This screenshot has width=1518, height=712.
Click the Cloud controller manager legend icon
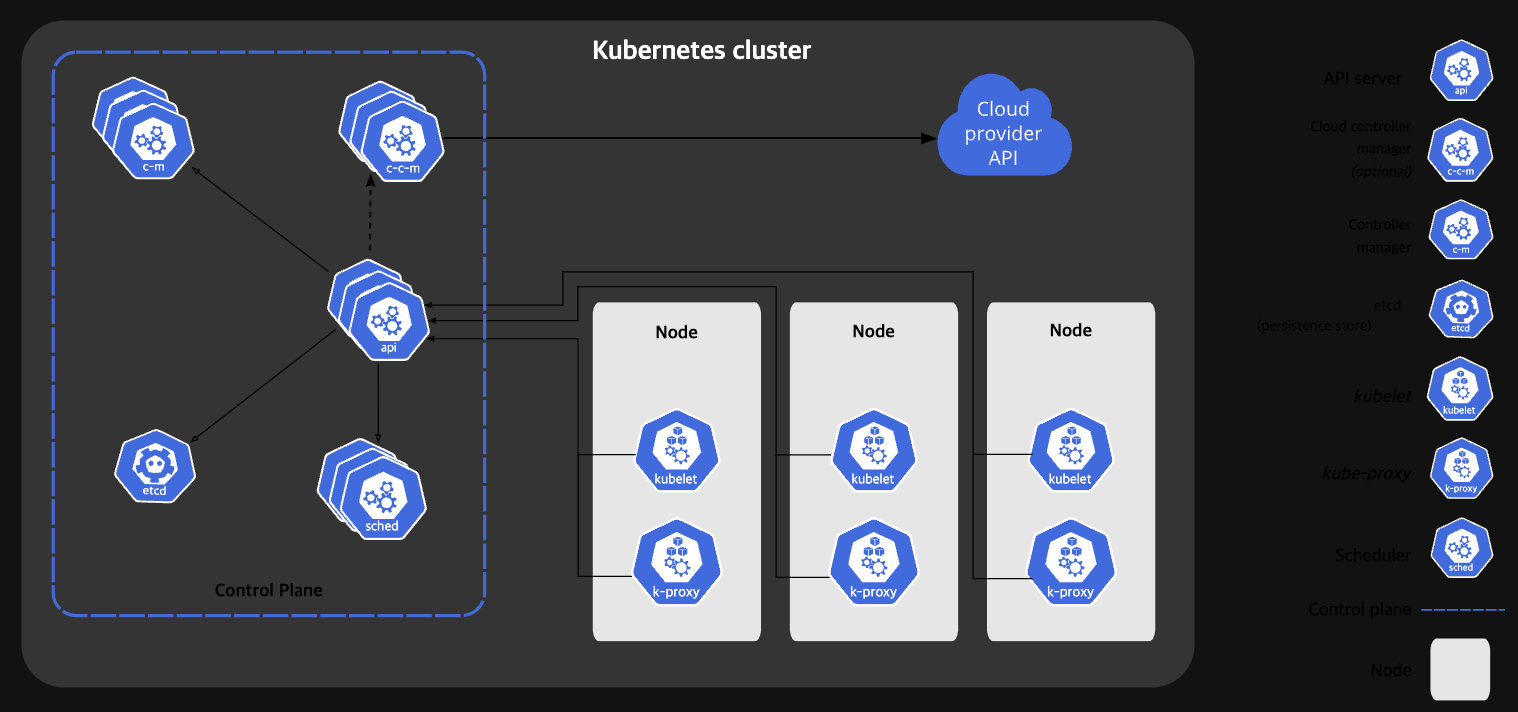[1461, 151]
